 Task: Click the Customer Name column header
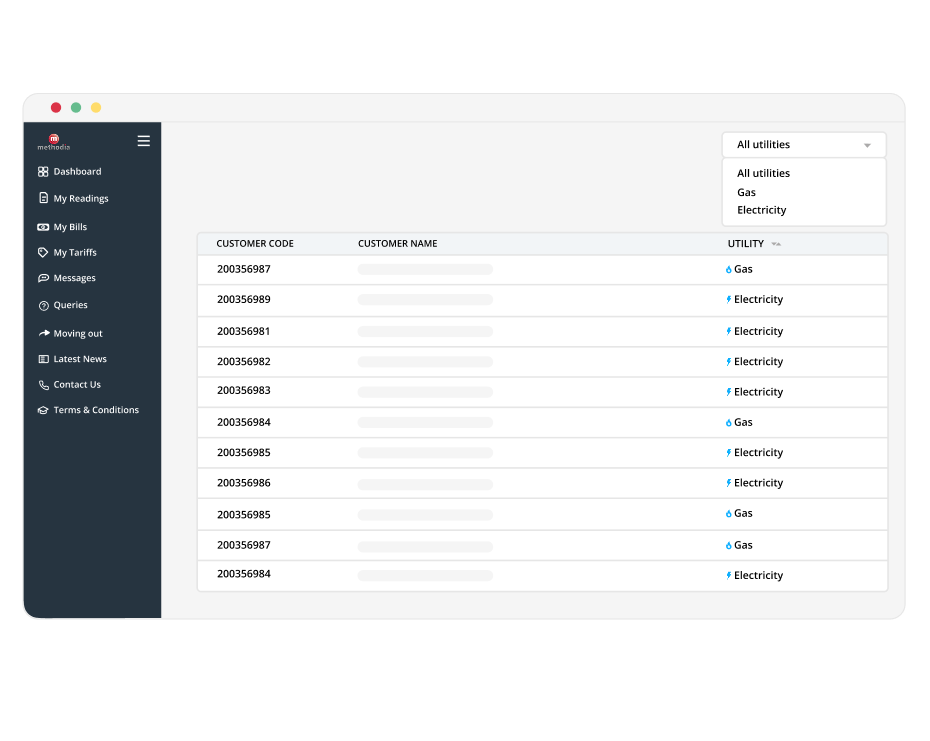click(397, 244)
